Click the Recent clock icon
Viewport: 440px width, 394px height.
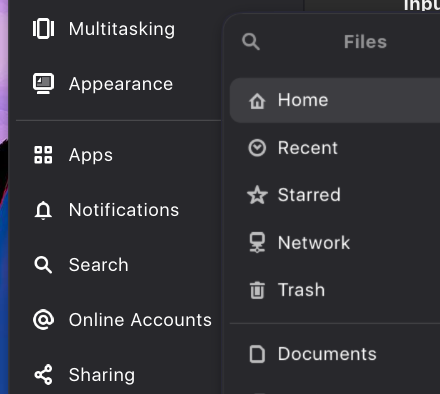tap(257, 148)
